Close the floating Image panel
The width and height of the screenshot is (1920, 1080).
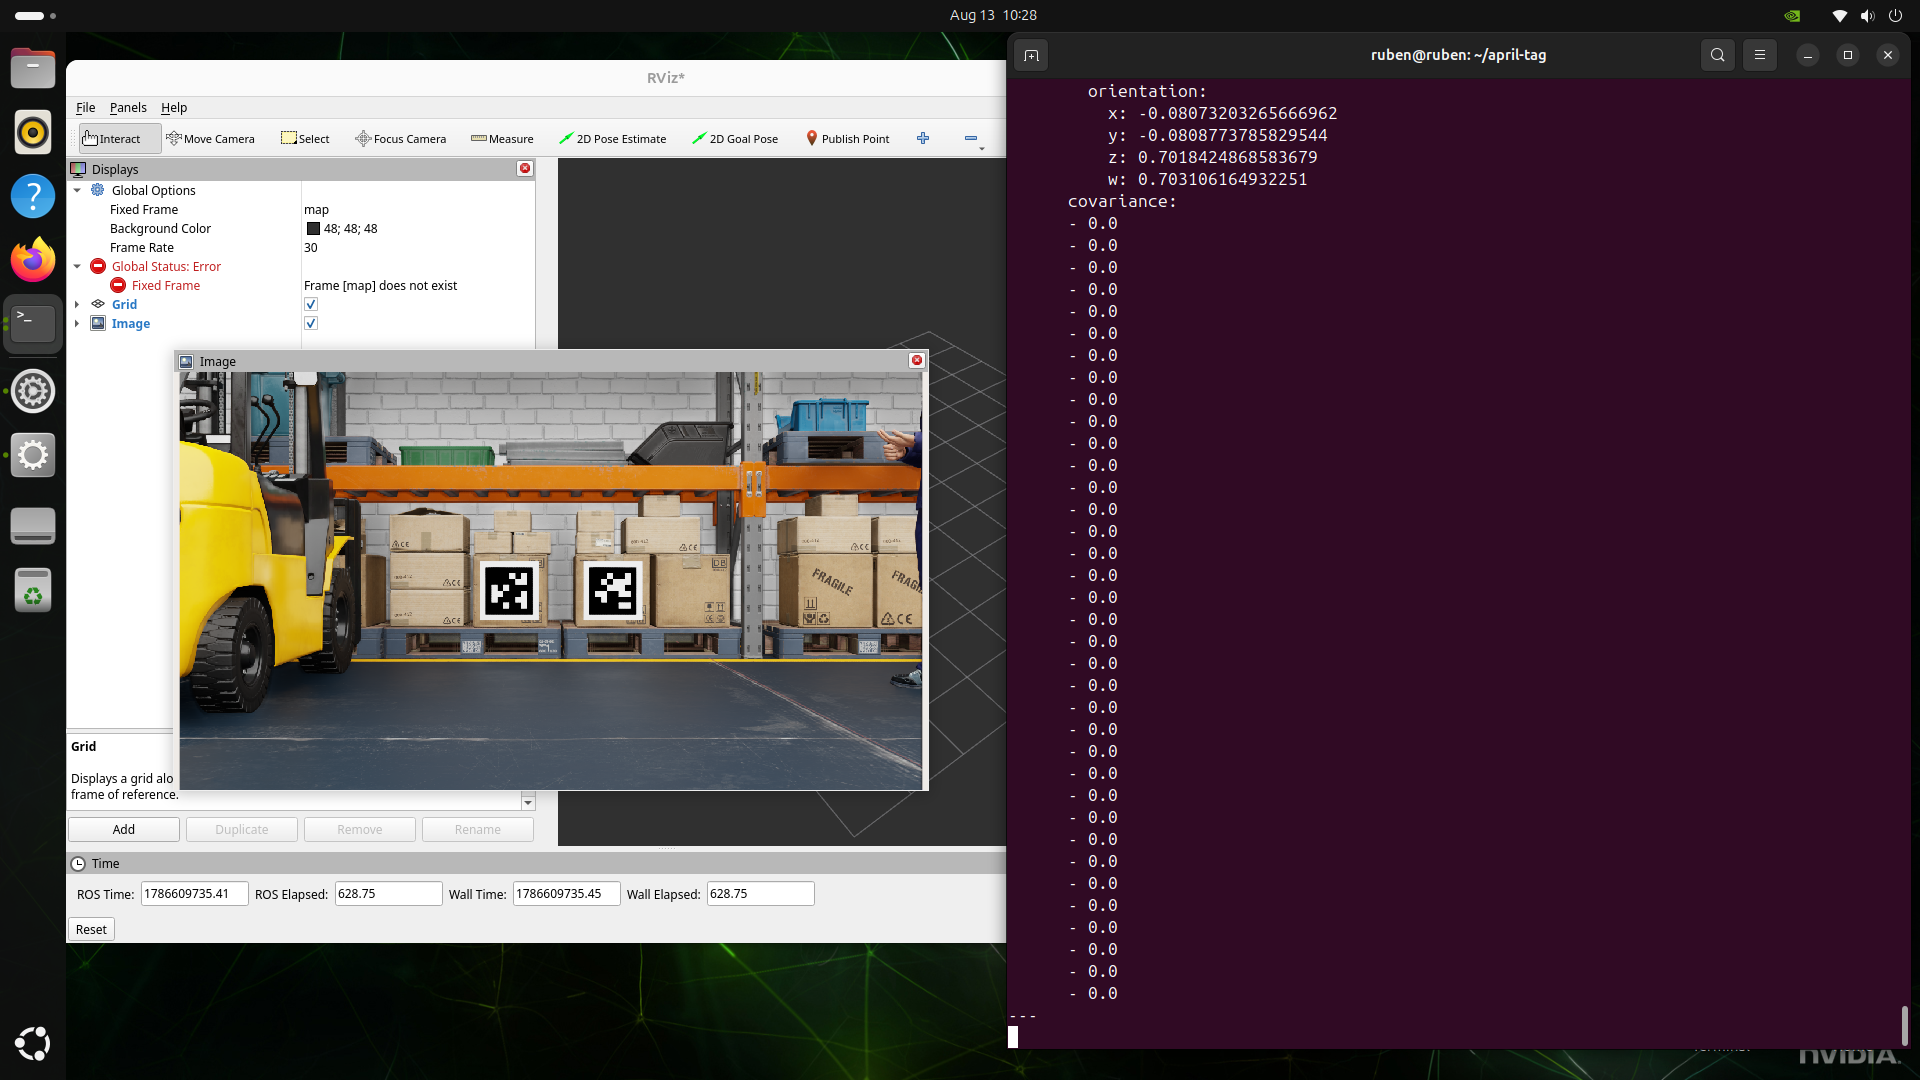tap(917, 360)
